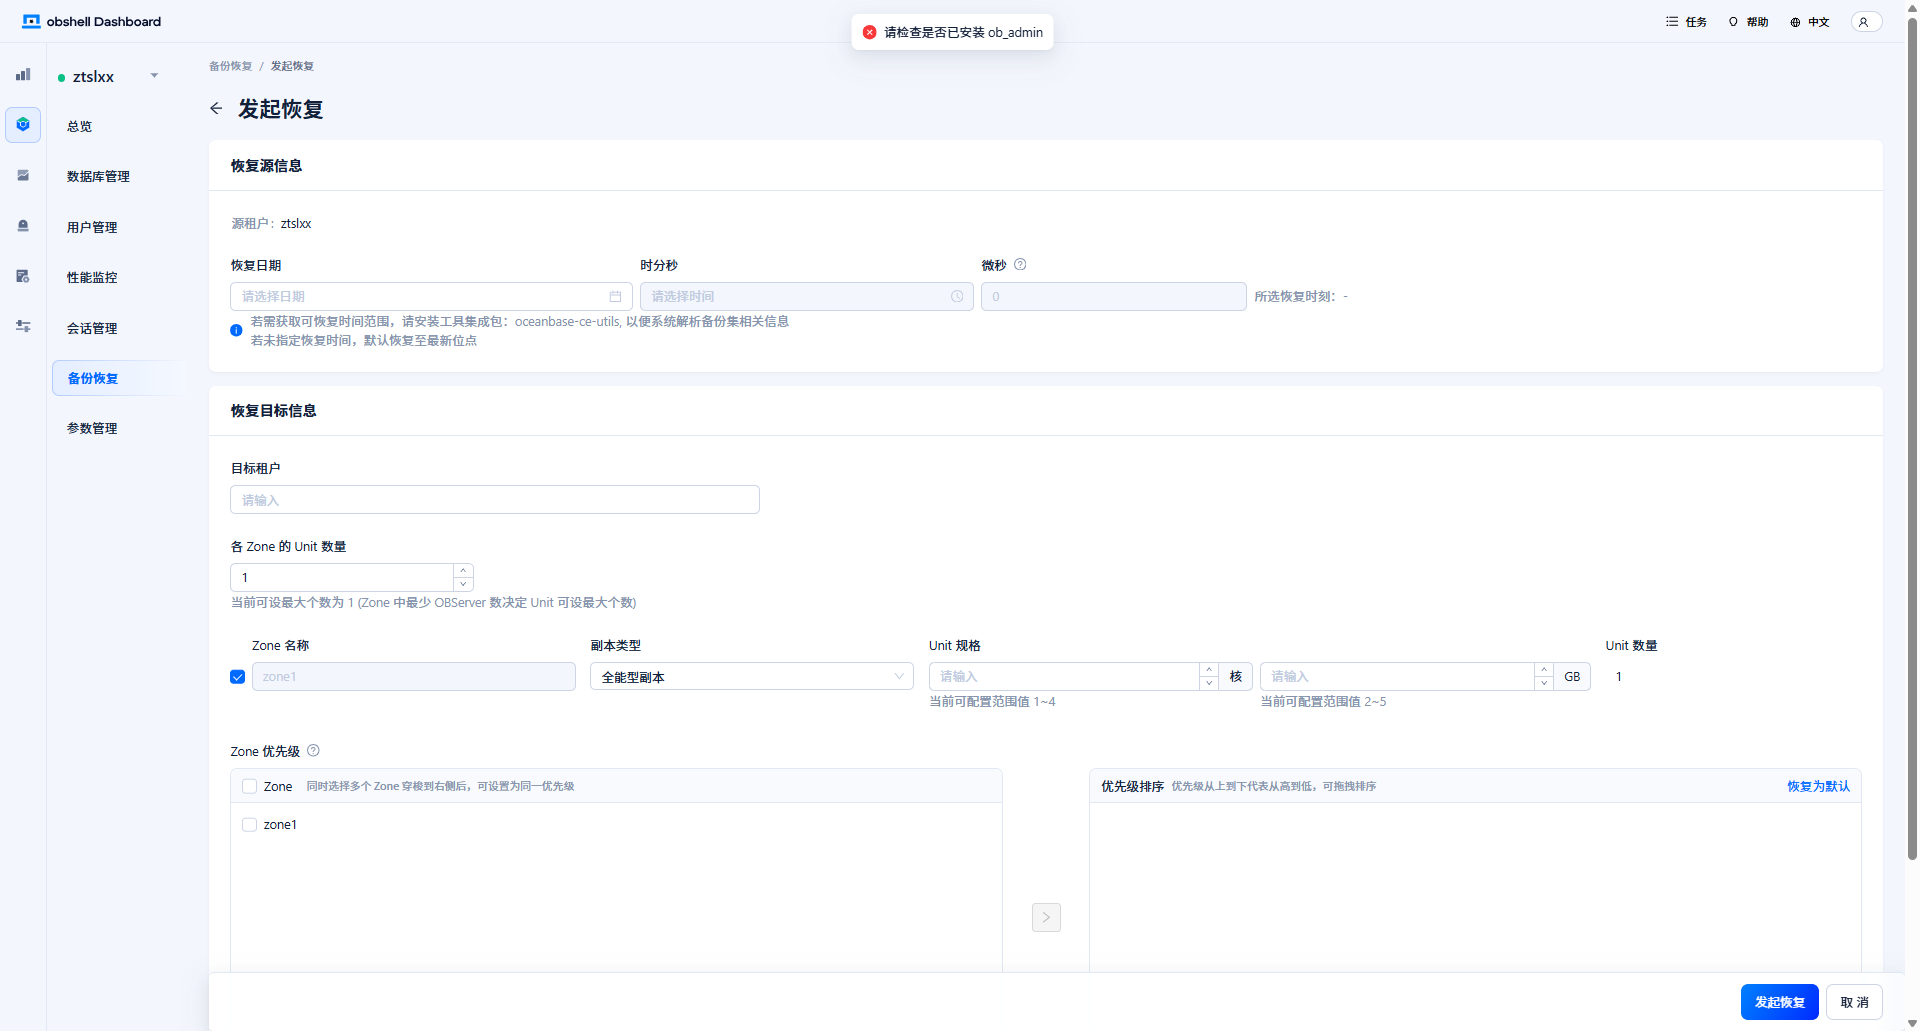Image resolution: width=1920 pixels, height=1031 pixels.
Task: Open the 帮助 help menu
Action: tap(1748, 22)
